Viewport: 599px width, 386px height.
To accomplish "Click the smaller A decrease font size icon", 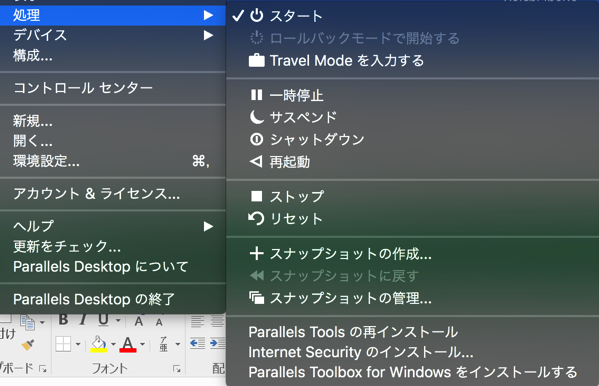I will click(x=159, y=322).
